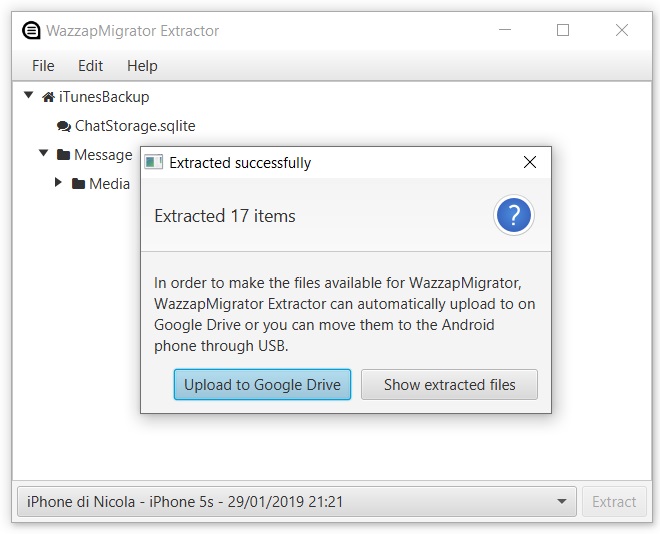Select the Message folder label
This screenshot has height=534, width=660.
103,155
